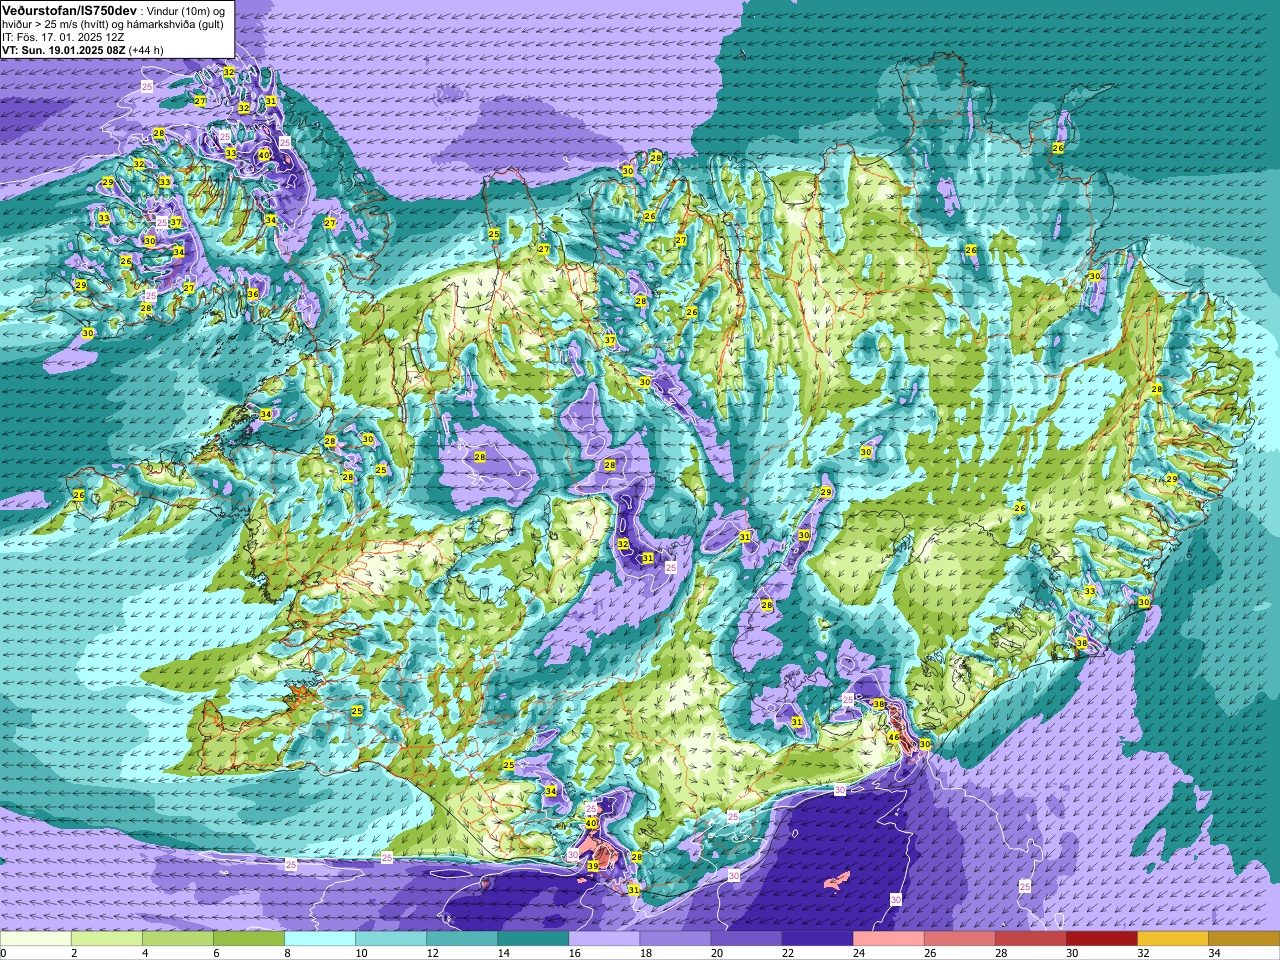The image size is (1280, 960).
Task: Click the purple 20–22 m/s legend swatch
Action: pyautogui.click(x=746, y=940)
